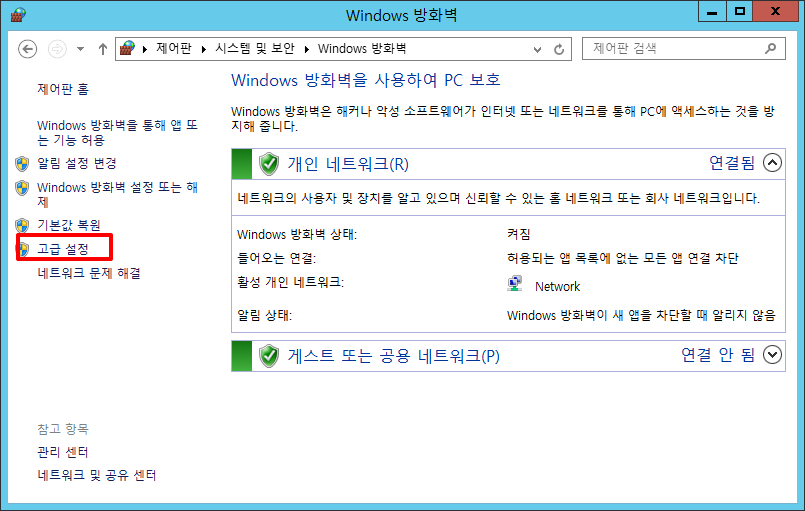The image size is (805, 511).
Task: Click the 연결됨 status text
Action: [x=732, y=163]
